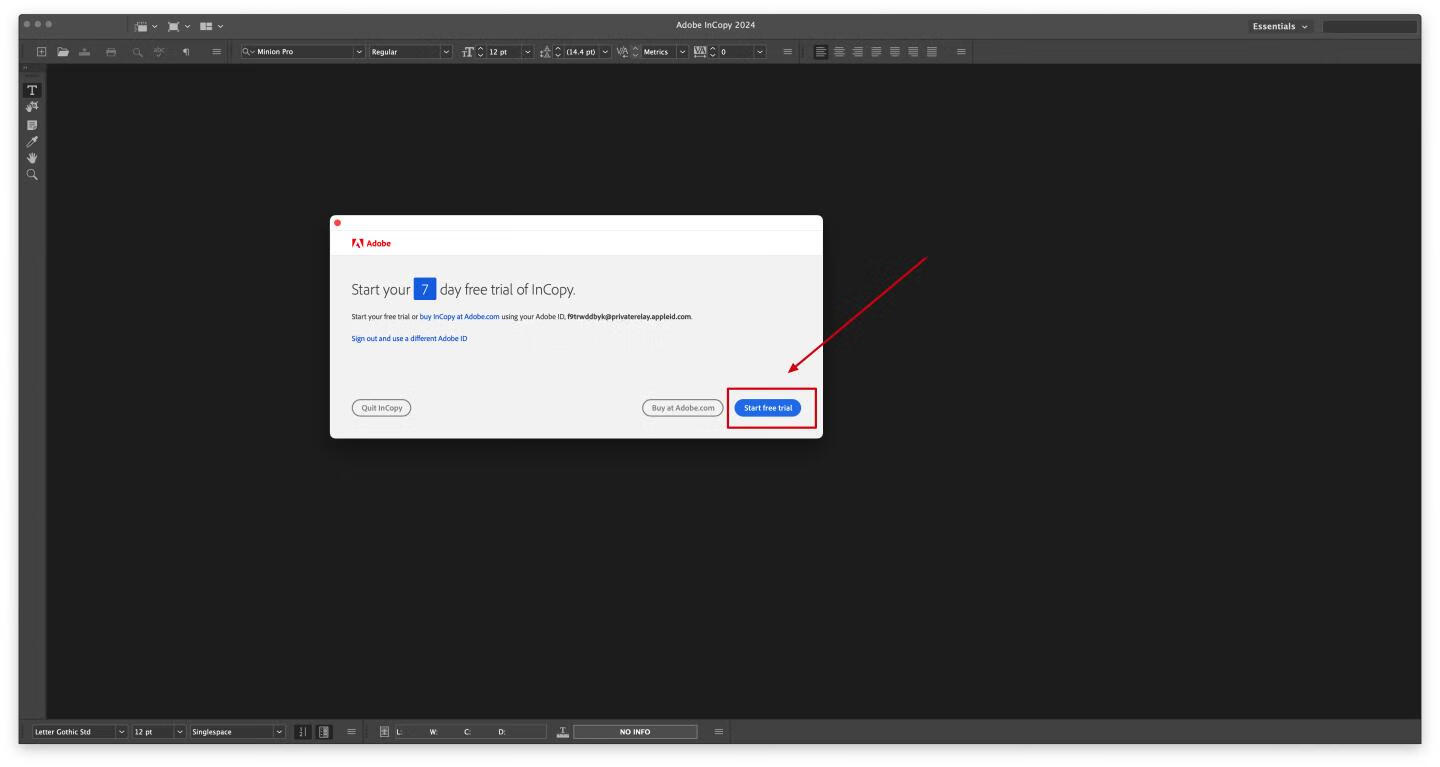Open the Letter Gothic Std font dropdown
Viewport: 1440px width, 767px height.
[122, 732]
